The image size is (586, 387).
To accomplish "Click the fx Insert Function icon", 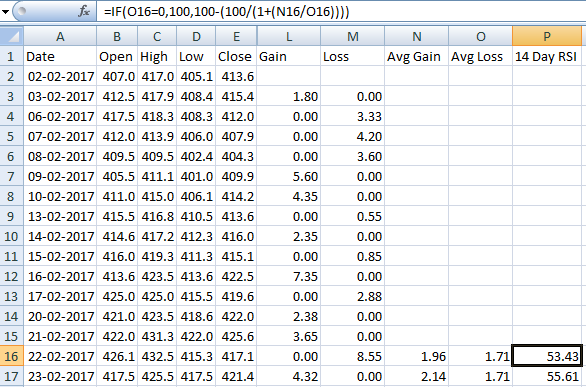I will [x=84, y=12].
